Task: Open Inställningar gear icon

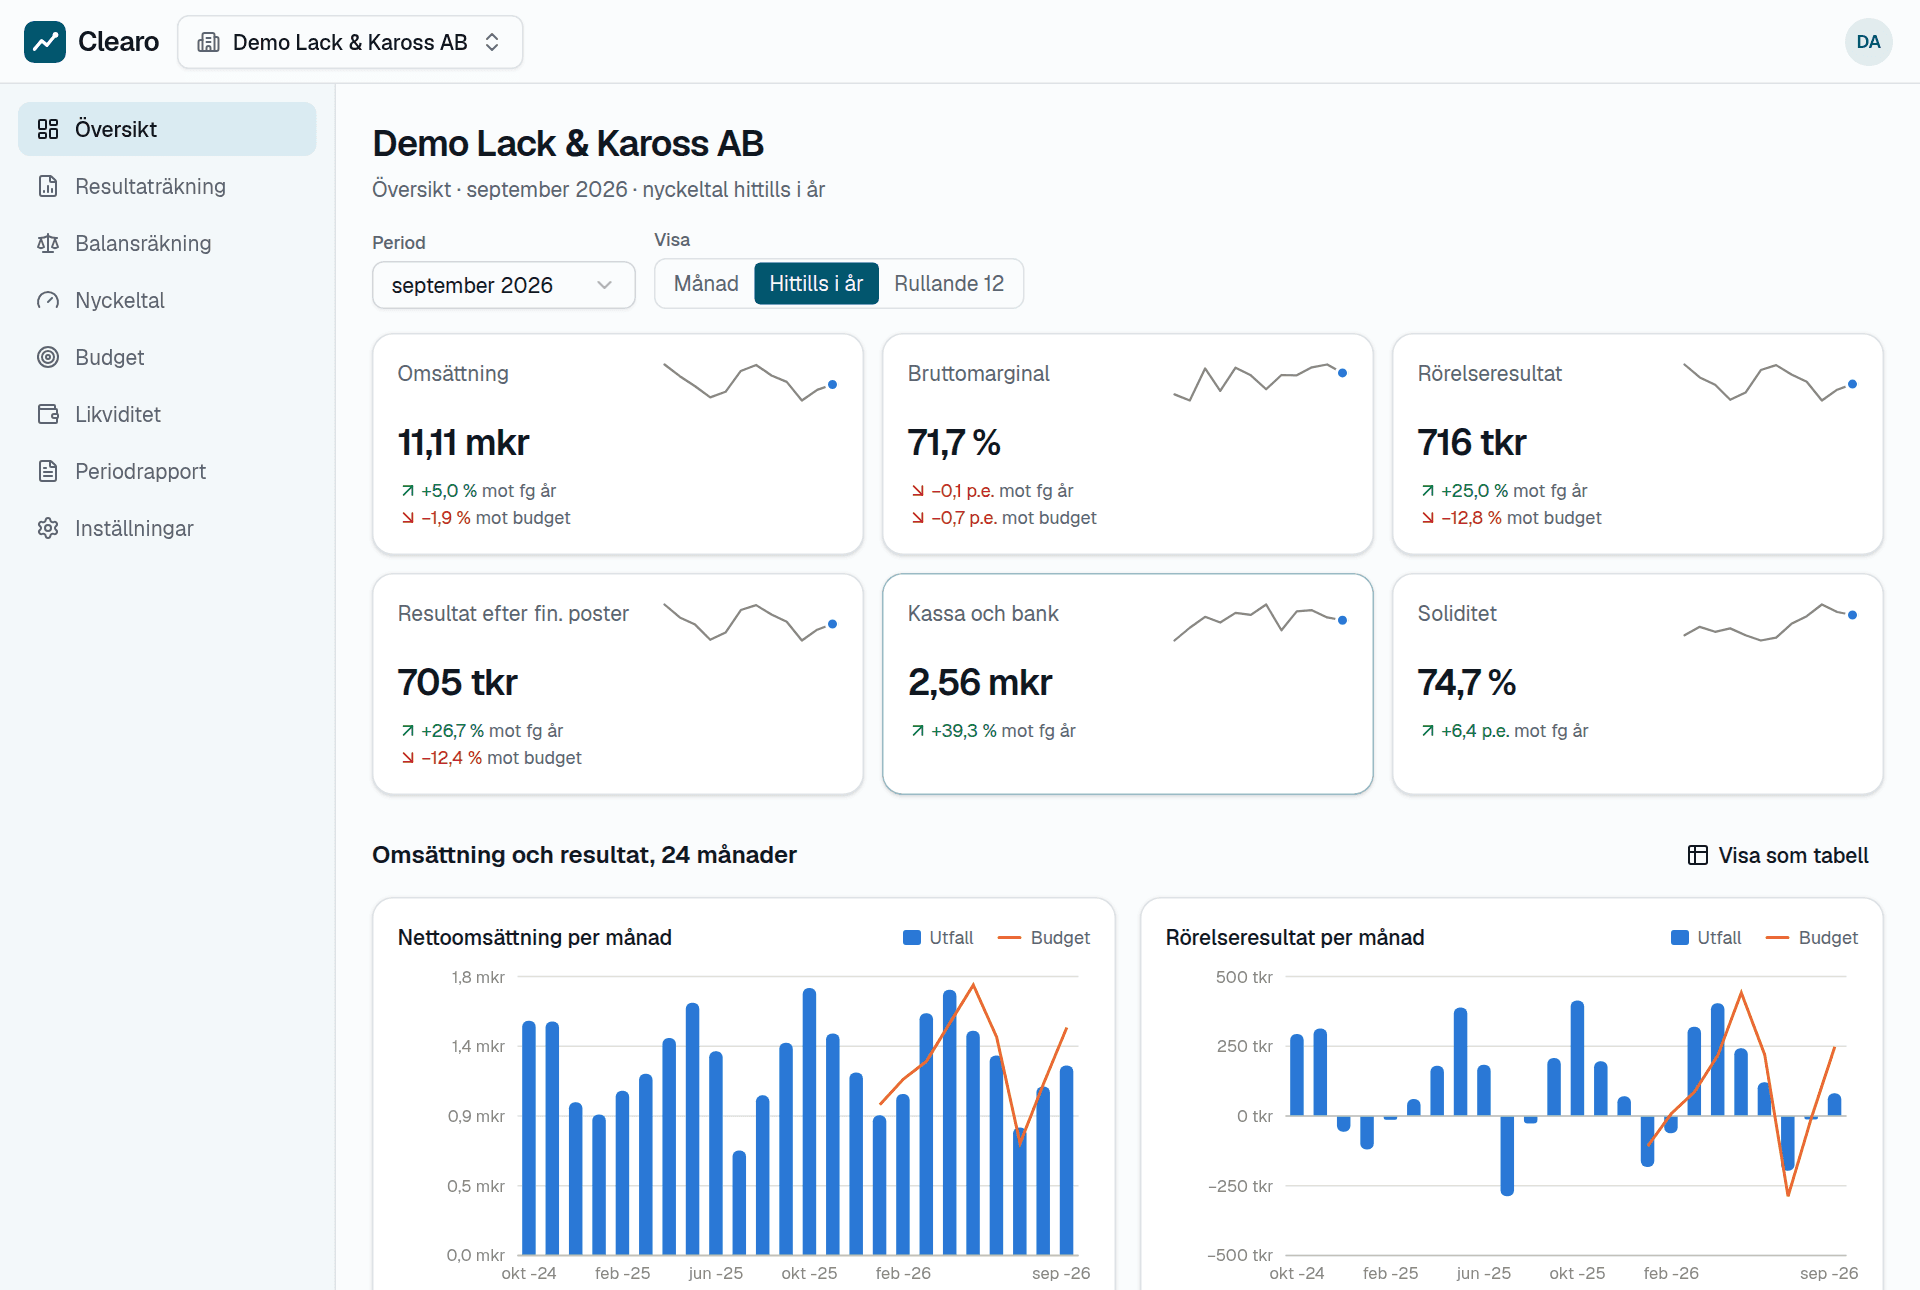Action: [x=48, y=528]
